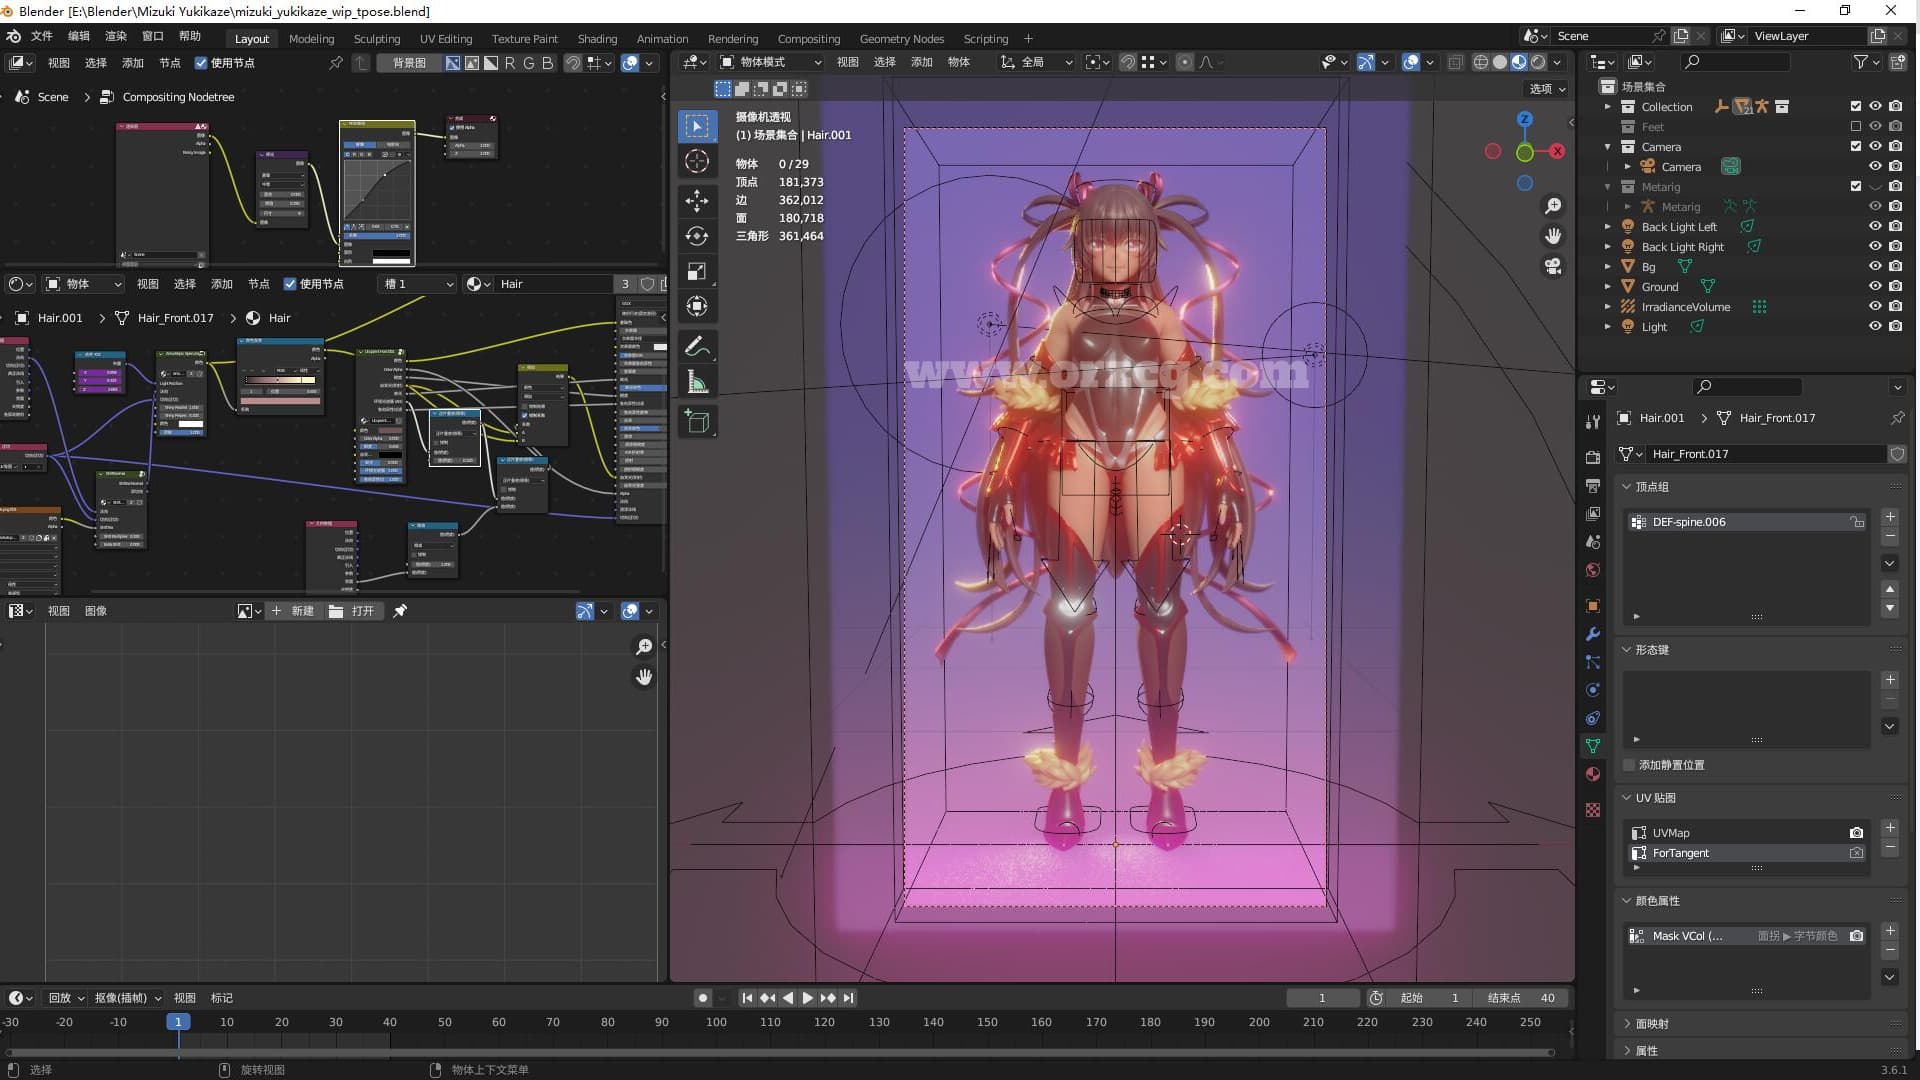1920x1080 pixels.
Task: Select the DEF-spine.006 vertex group
Action: [1745, 522]
